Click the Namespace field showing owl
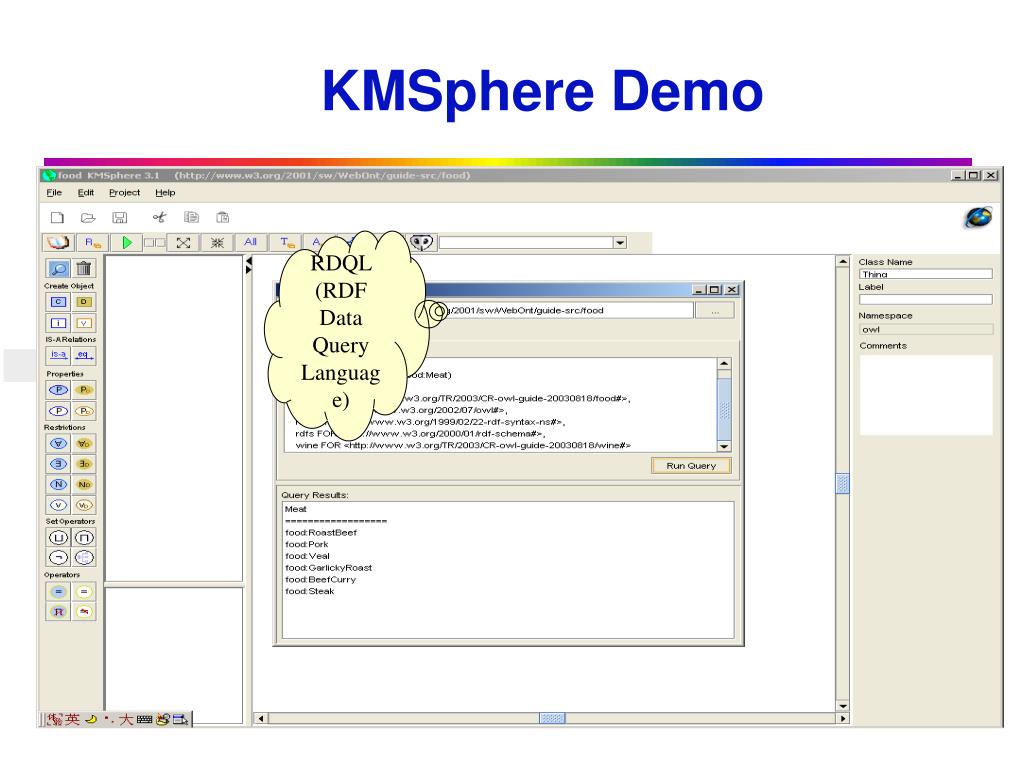This screenshot has width=1024, height=768. 925,330
